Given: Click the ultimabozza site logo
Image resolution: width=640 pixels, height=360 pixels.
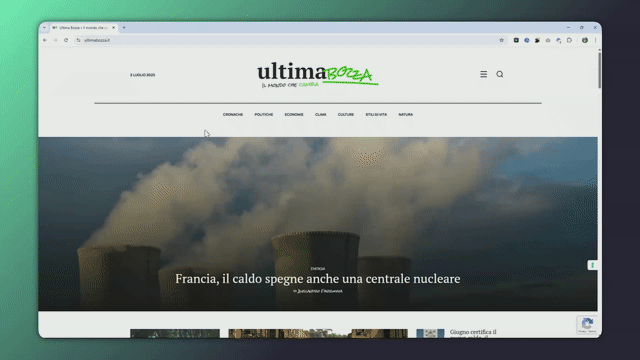Looking at the screenshot, I should coord(318,74).
